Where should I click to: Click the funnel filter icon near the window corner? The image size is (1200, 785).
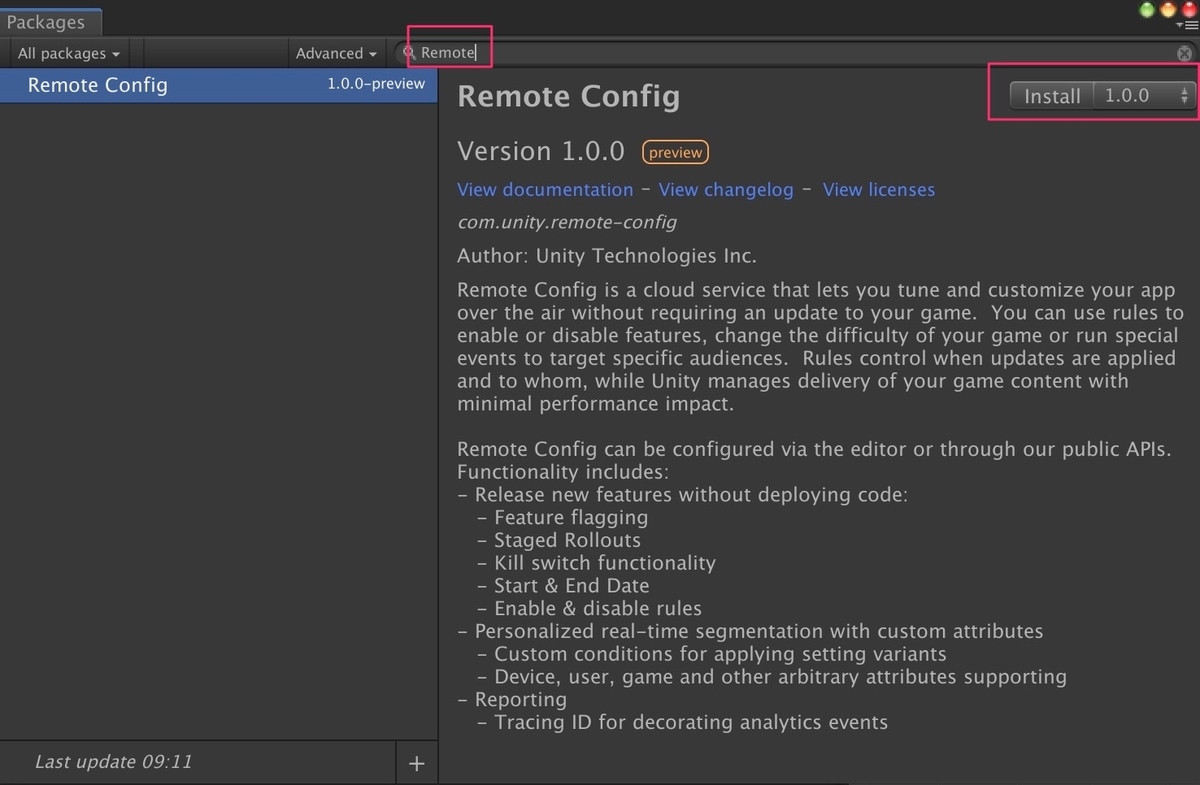1180,25
